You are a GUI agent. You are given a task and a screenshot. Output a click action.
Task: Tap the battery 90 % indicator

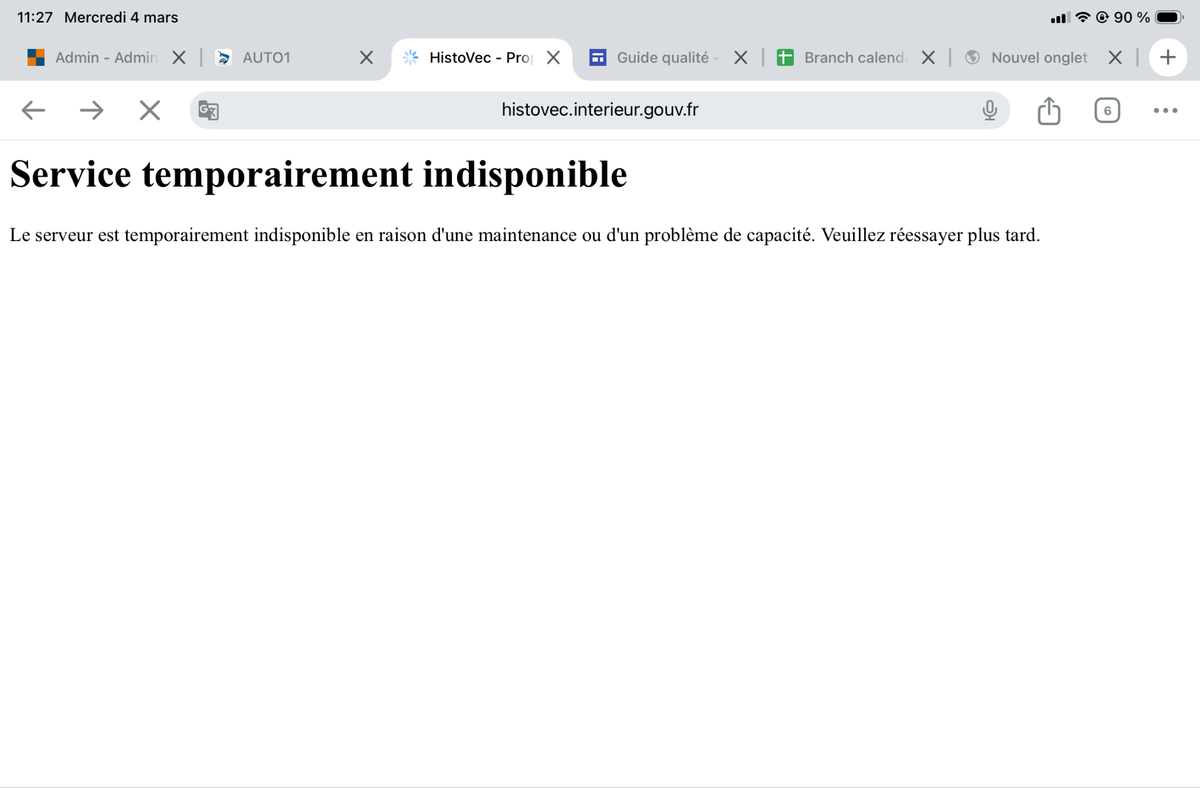click(1149, 17)
